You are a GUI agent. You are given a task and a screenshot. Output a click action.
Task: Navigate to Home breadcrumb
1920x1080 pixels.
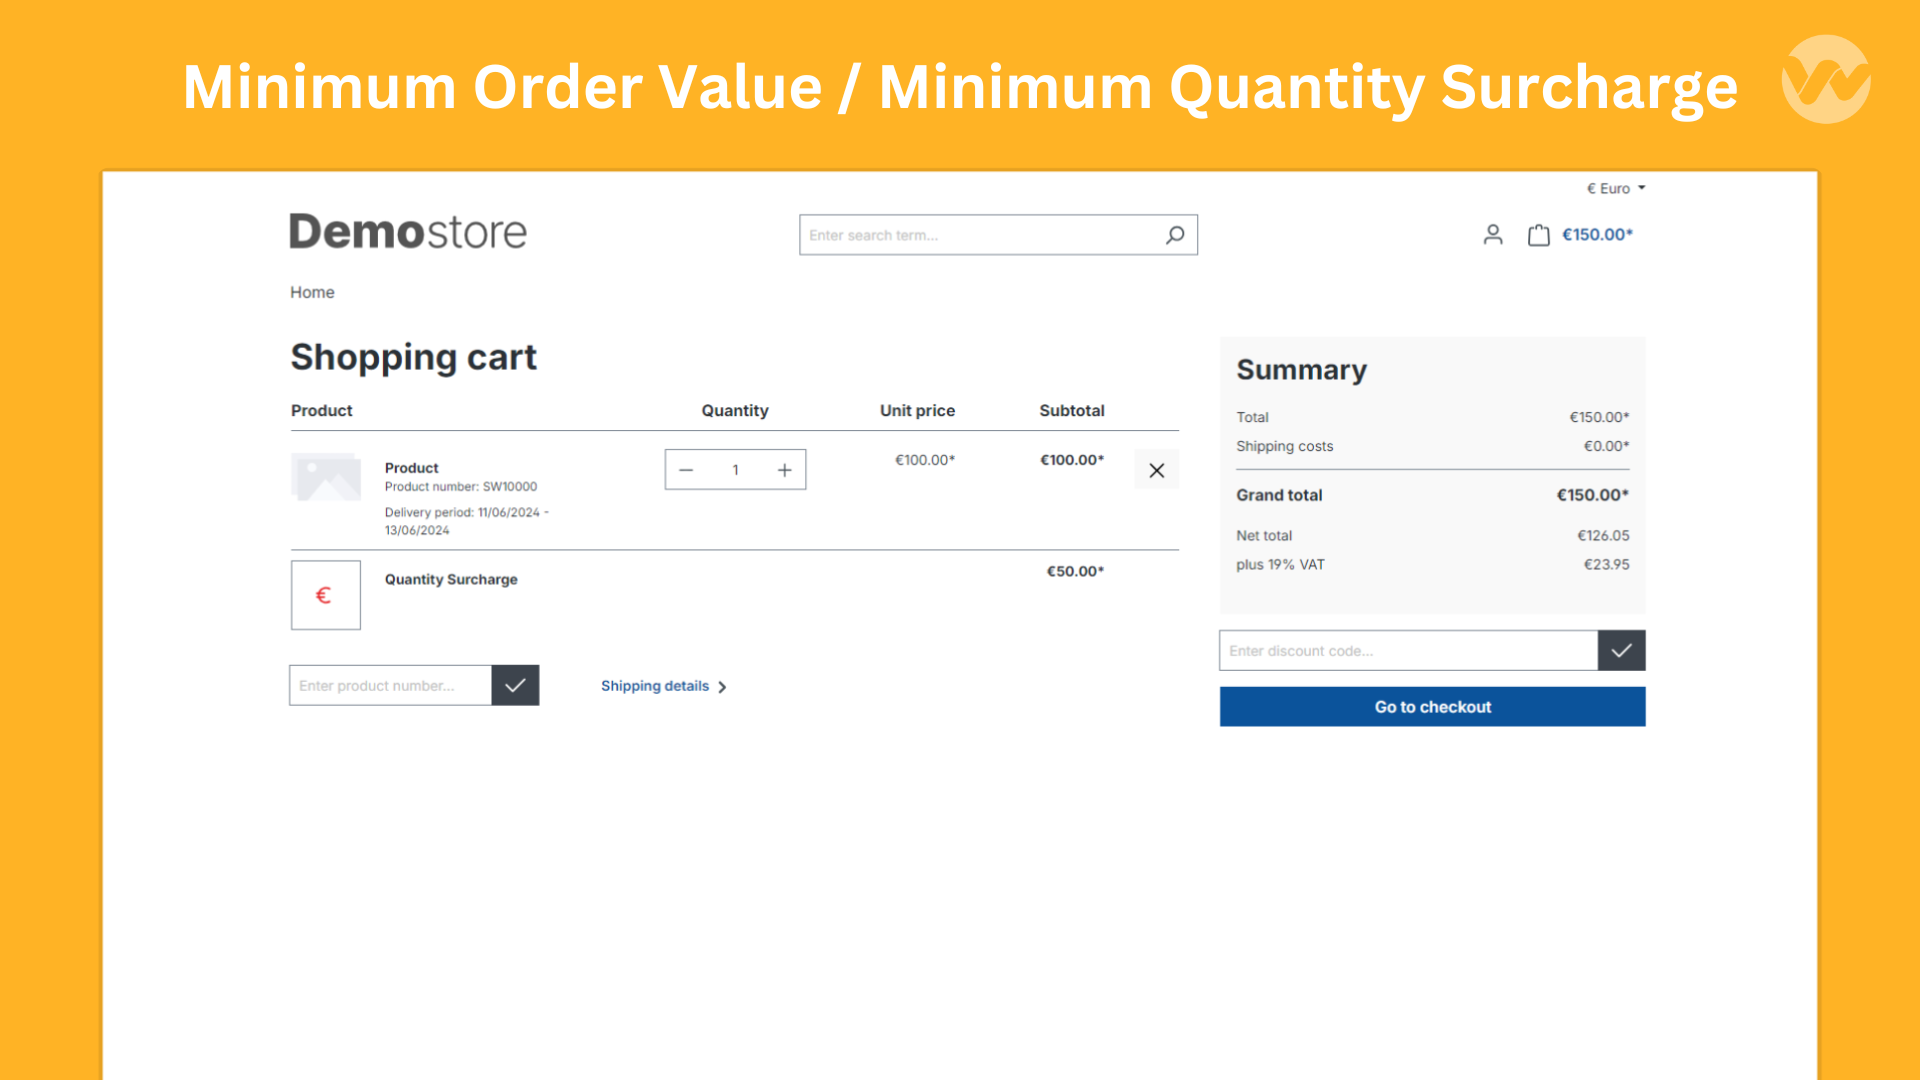(x=311, y=292)
